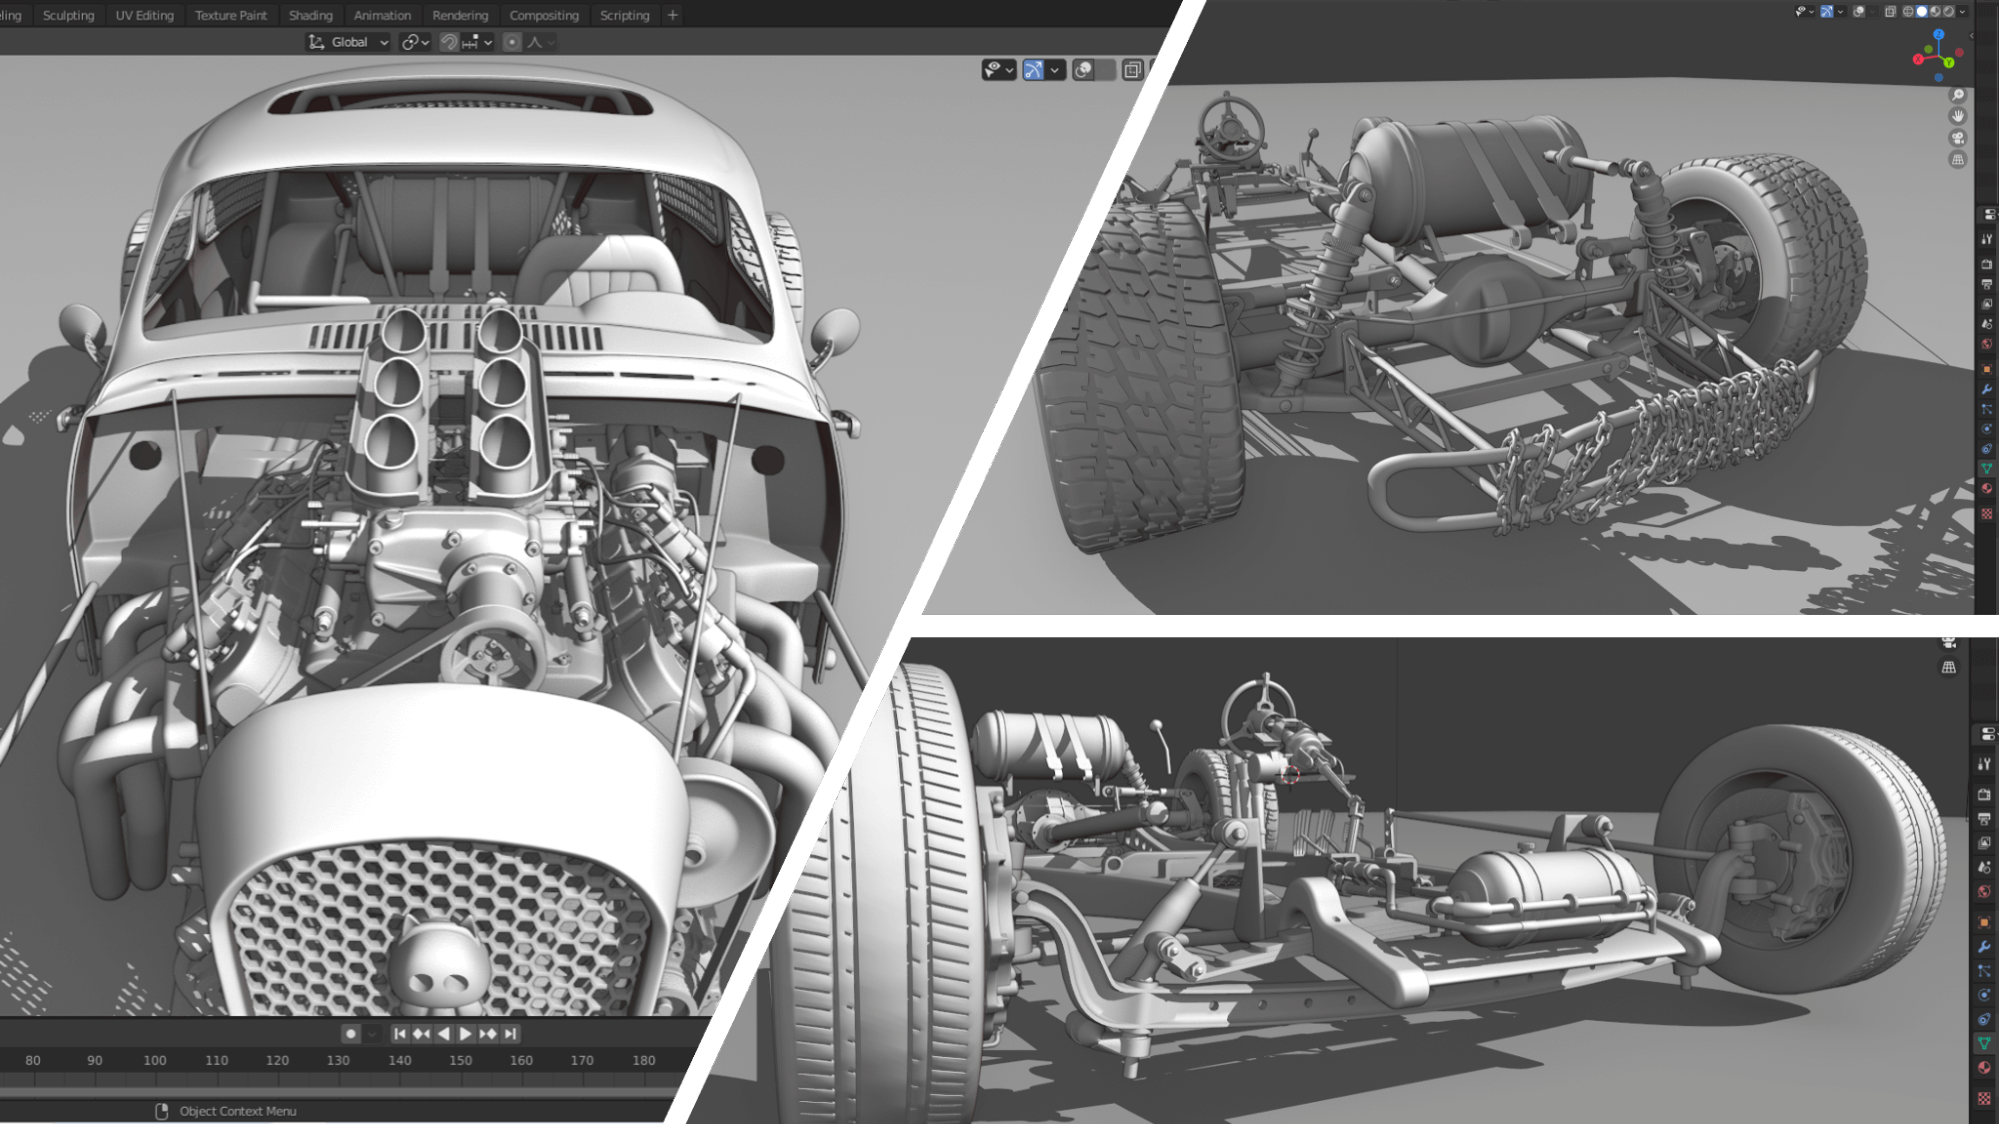Image resolution: width=1999 pixels, height=1125 pixels.
Task: Open the Global transform orientation dropdown
Action: (348, 42)
